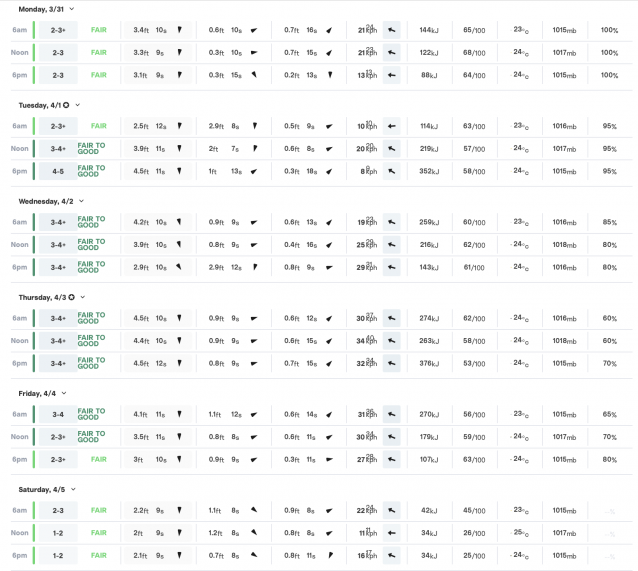Collapse the Monday 3/31 forecast section

click(72, 8)
